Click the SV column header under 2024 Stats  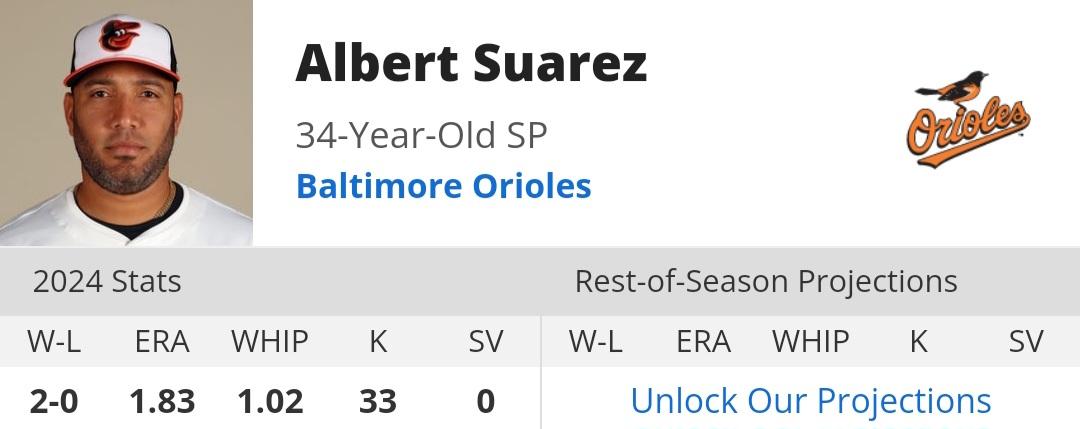point(486,342)
